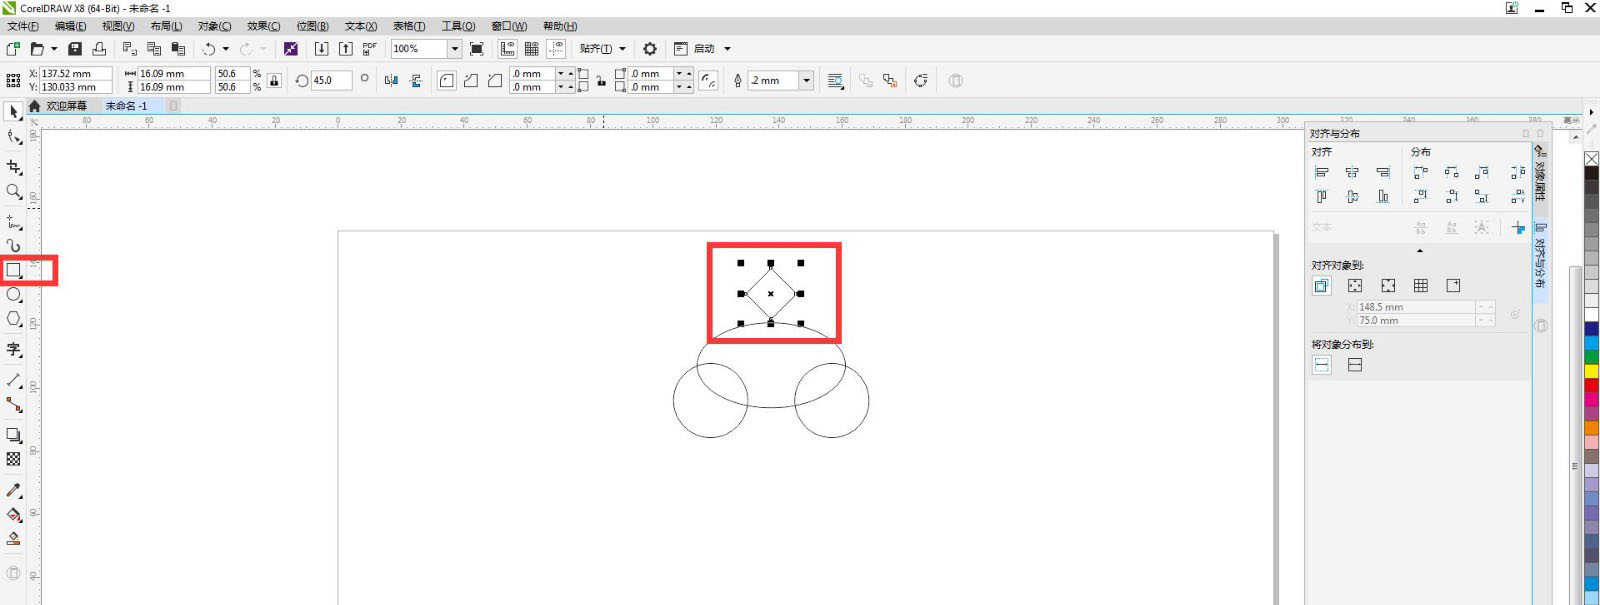Click the Align left icon in 对齐 panel

click(1322, 173)
